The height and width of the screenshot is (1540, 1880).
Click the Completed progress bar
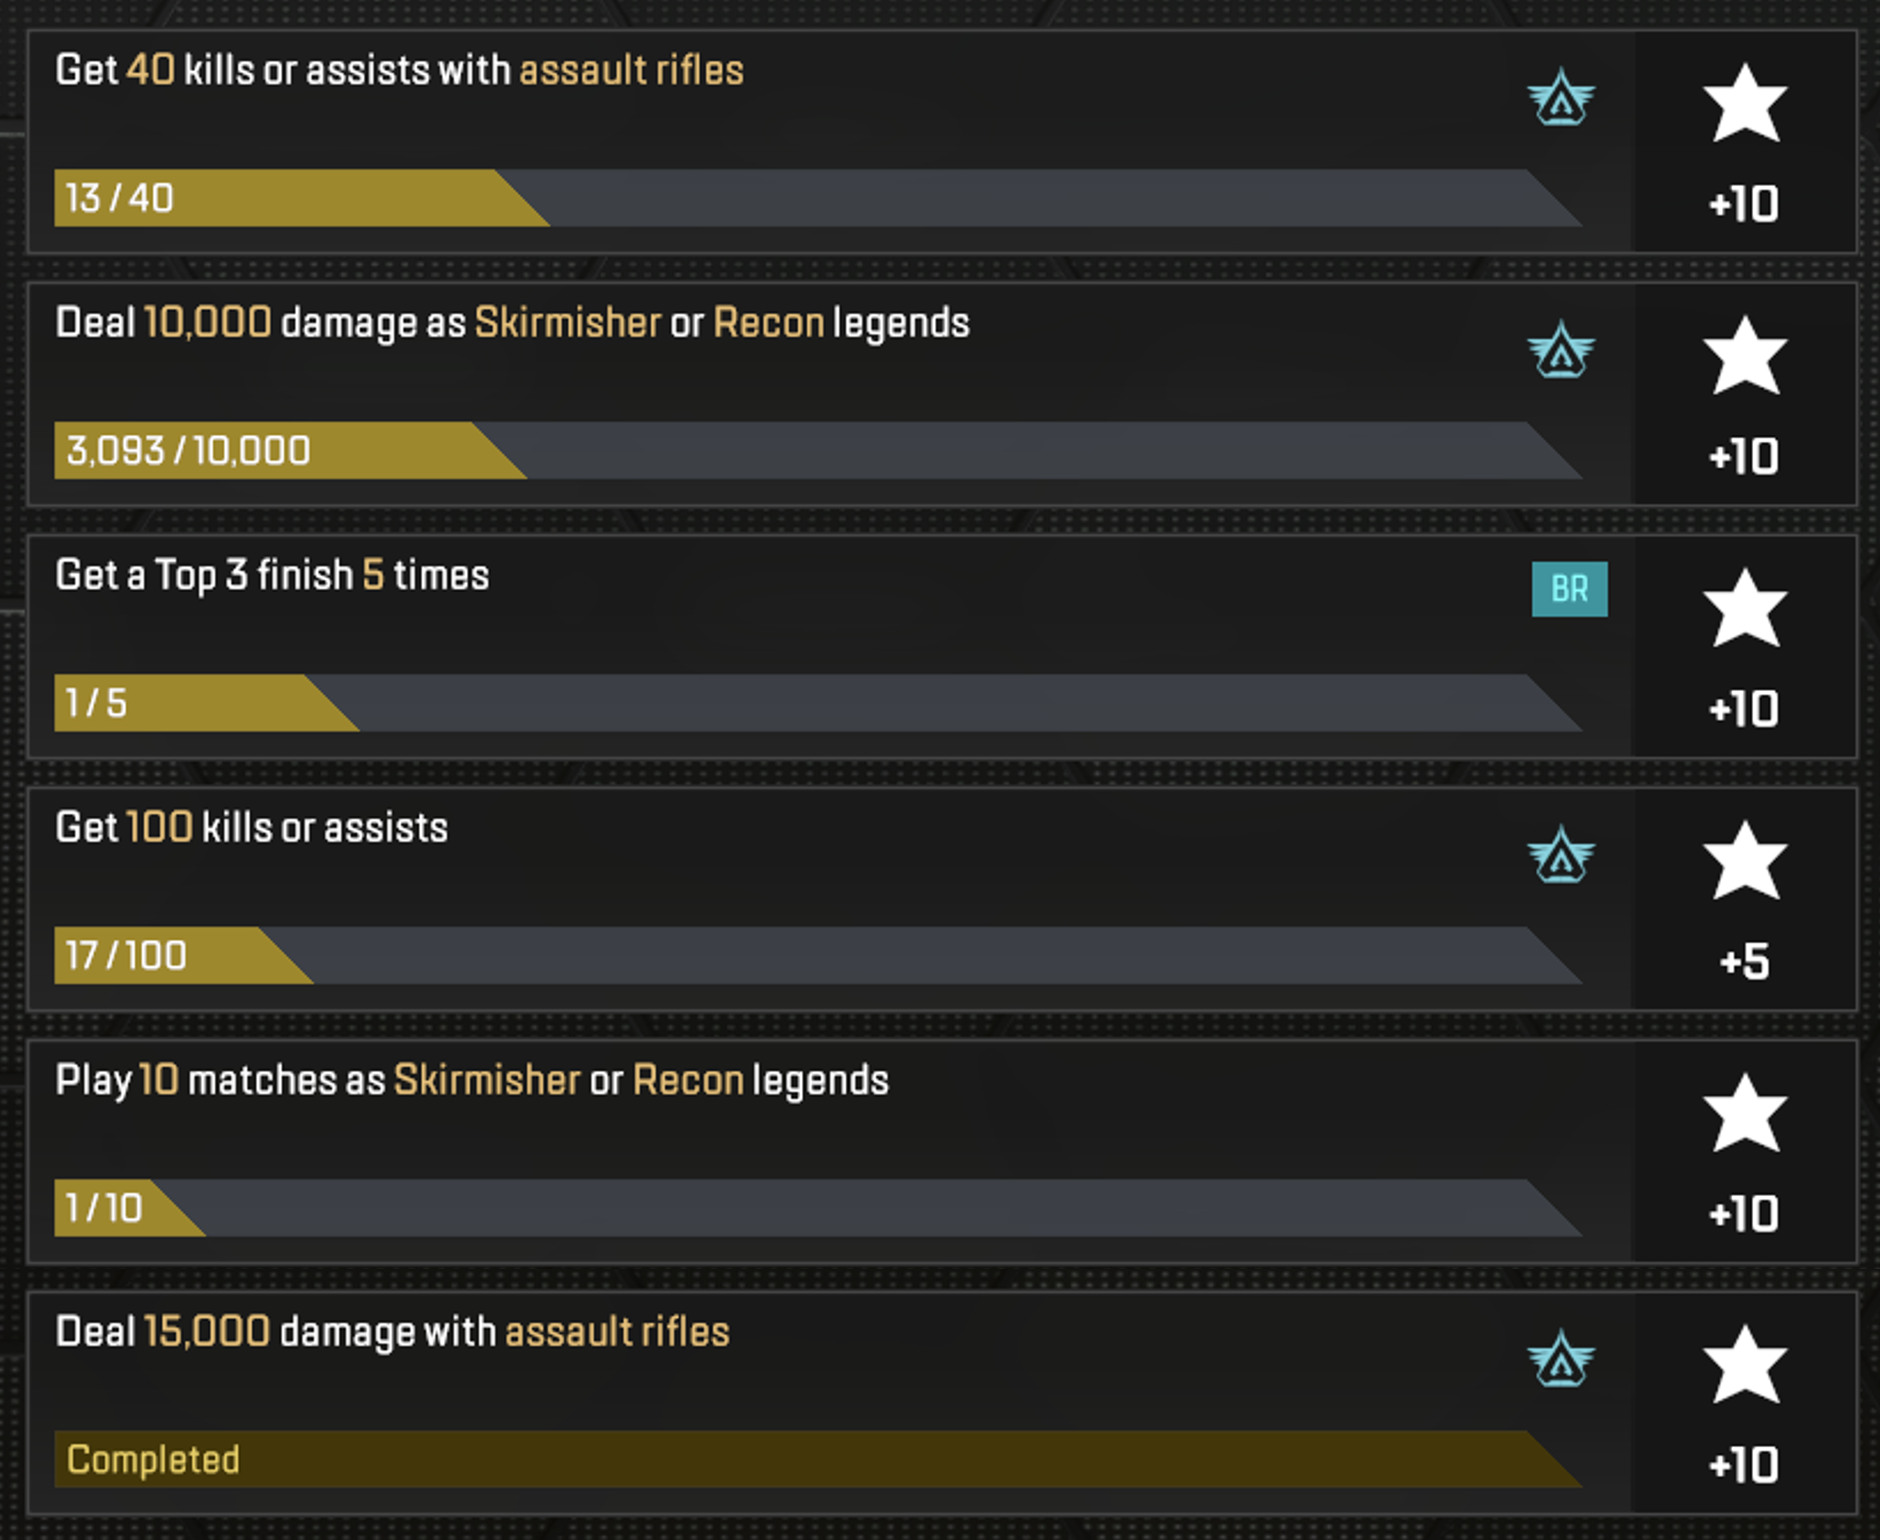815,1459
